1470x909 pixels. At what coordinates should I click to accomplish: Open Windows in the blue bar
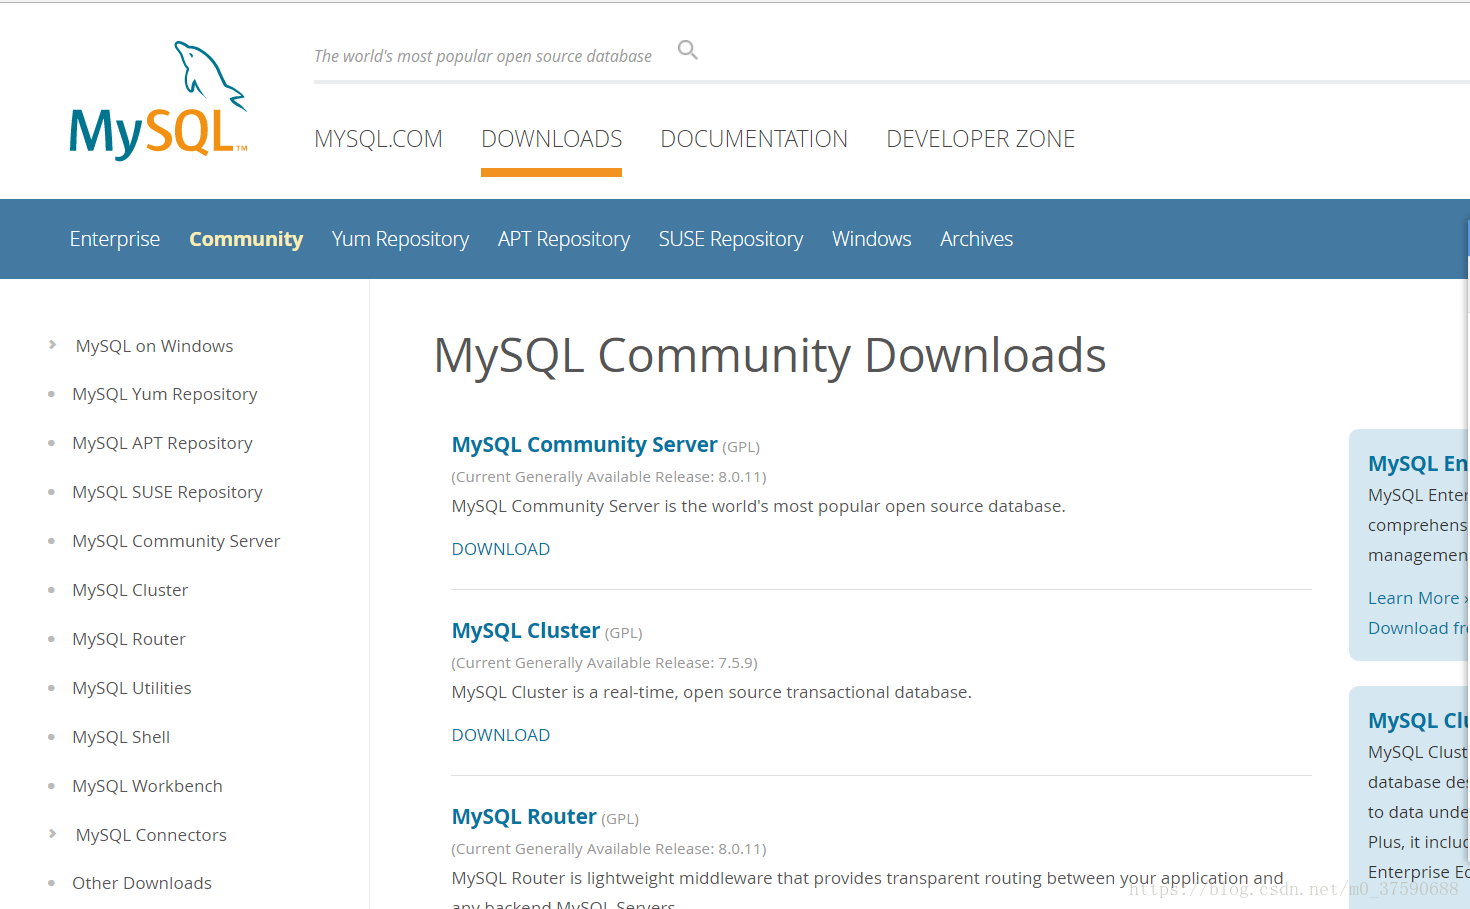872,239
